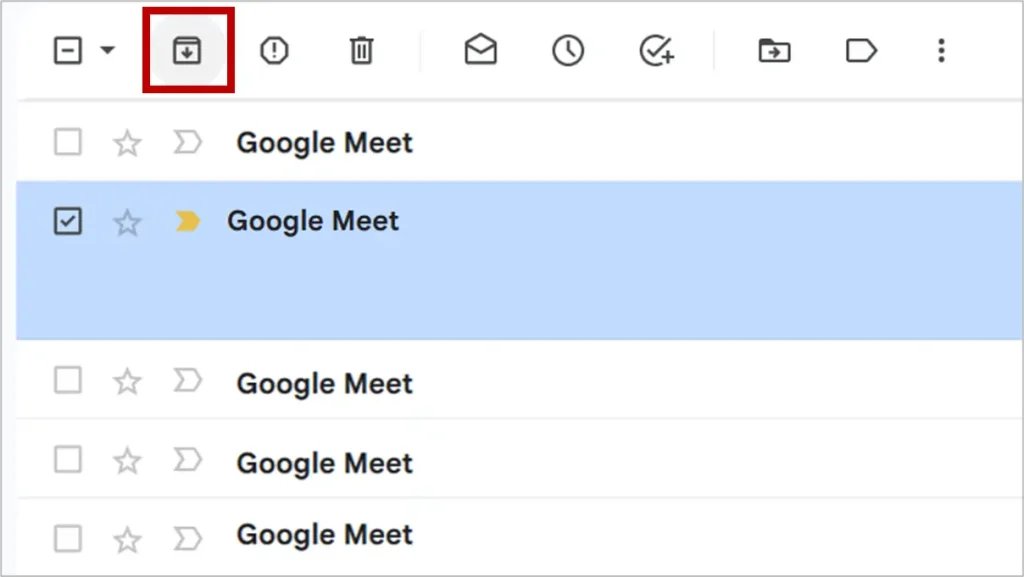1024x577 pixels.
Task: Tick the last Google Meet email checkbox
Action: pyautogui.click(x=67, y=539)
